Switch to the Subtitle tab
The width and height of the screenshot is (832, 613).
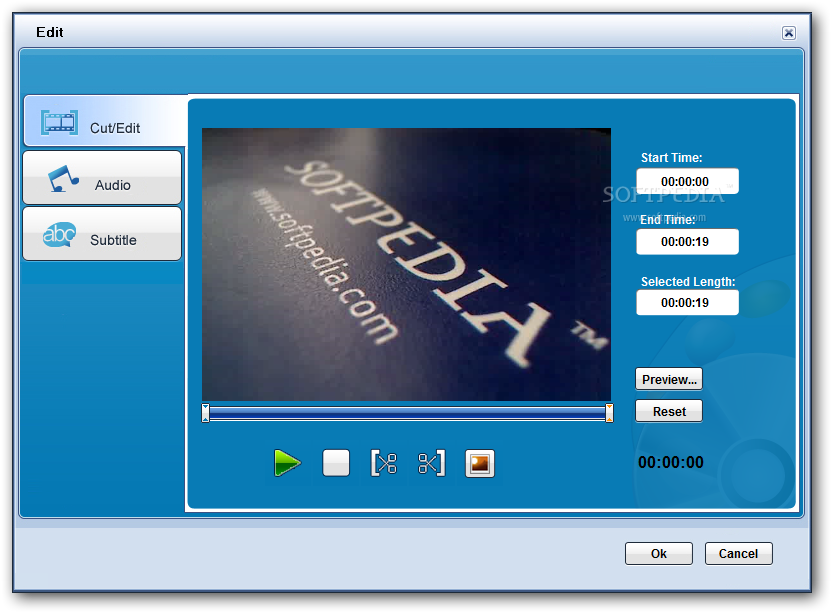[x=102, y=234]
